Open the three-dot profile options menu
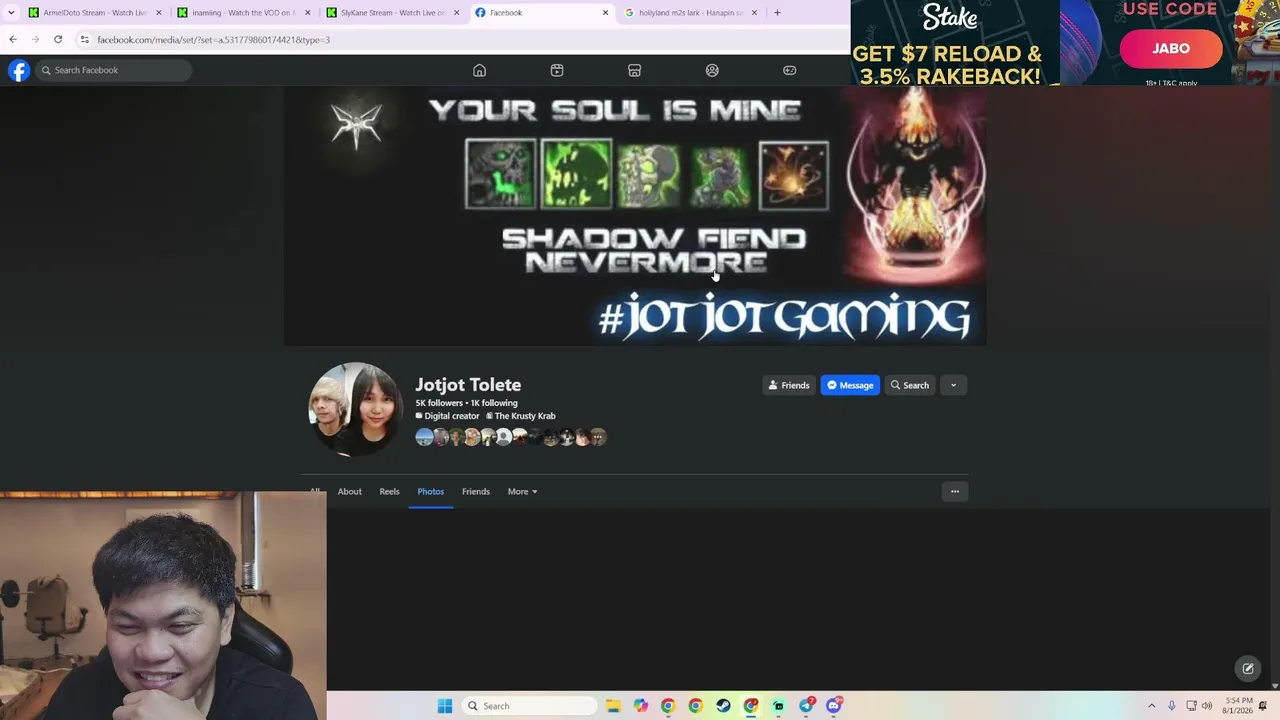Screen dimensions: 1280x720 tap(954, 491)
